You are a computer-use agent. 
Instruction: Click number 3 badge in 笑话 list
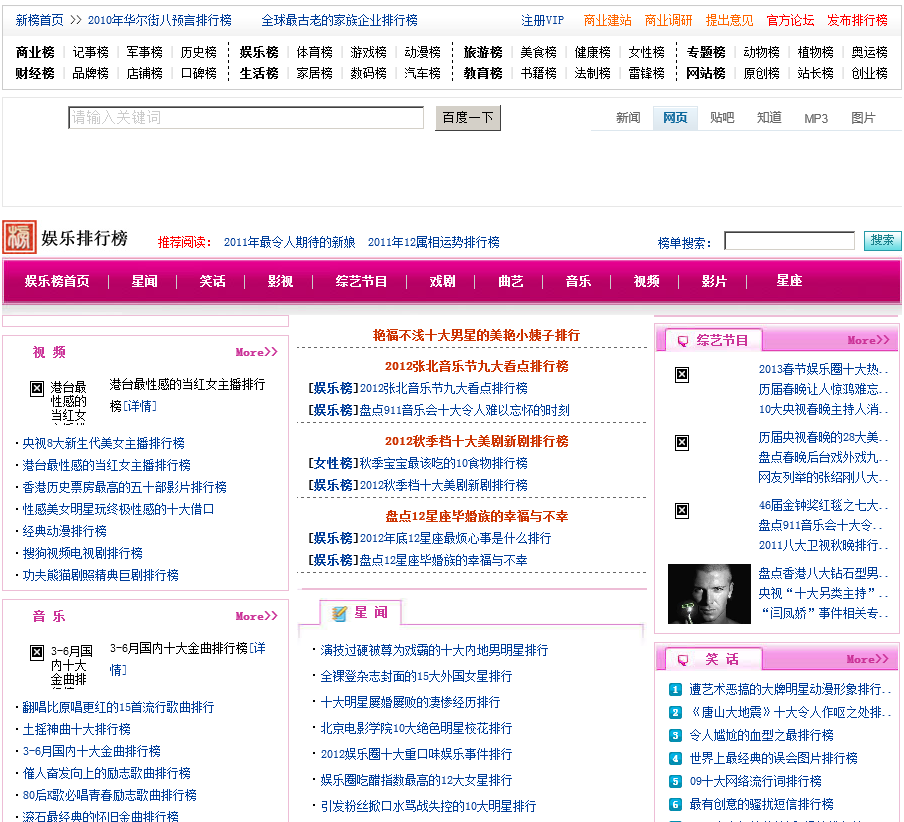click(675, 736)
